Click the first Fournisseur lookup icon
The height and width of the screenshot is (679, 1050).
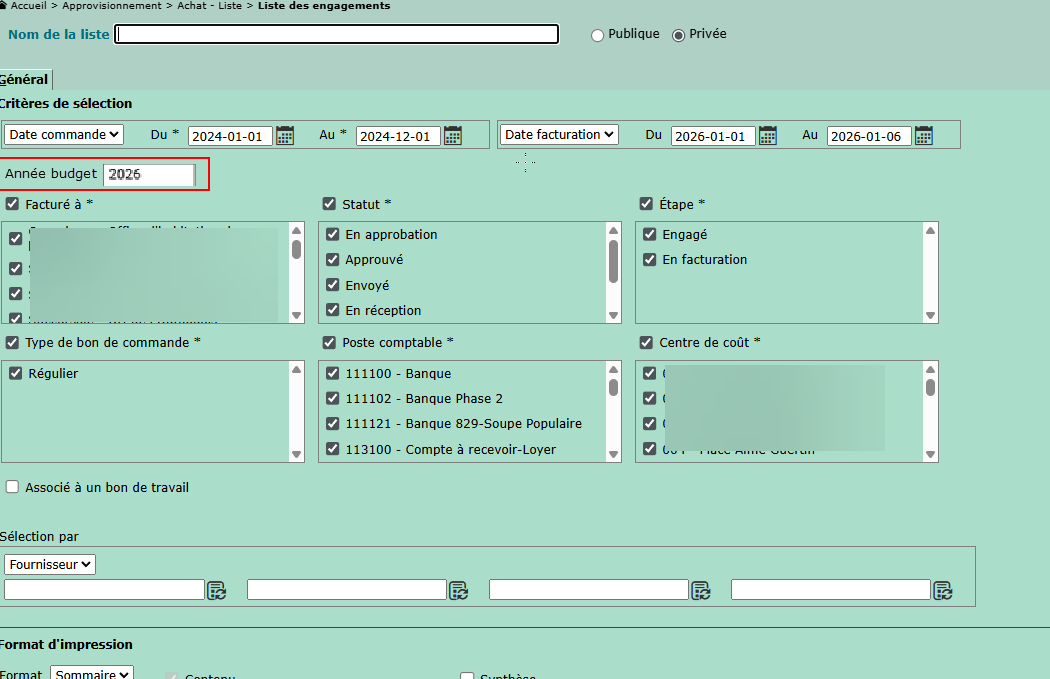pyautogui.click(x=216, y=590)
